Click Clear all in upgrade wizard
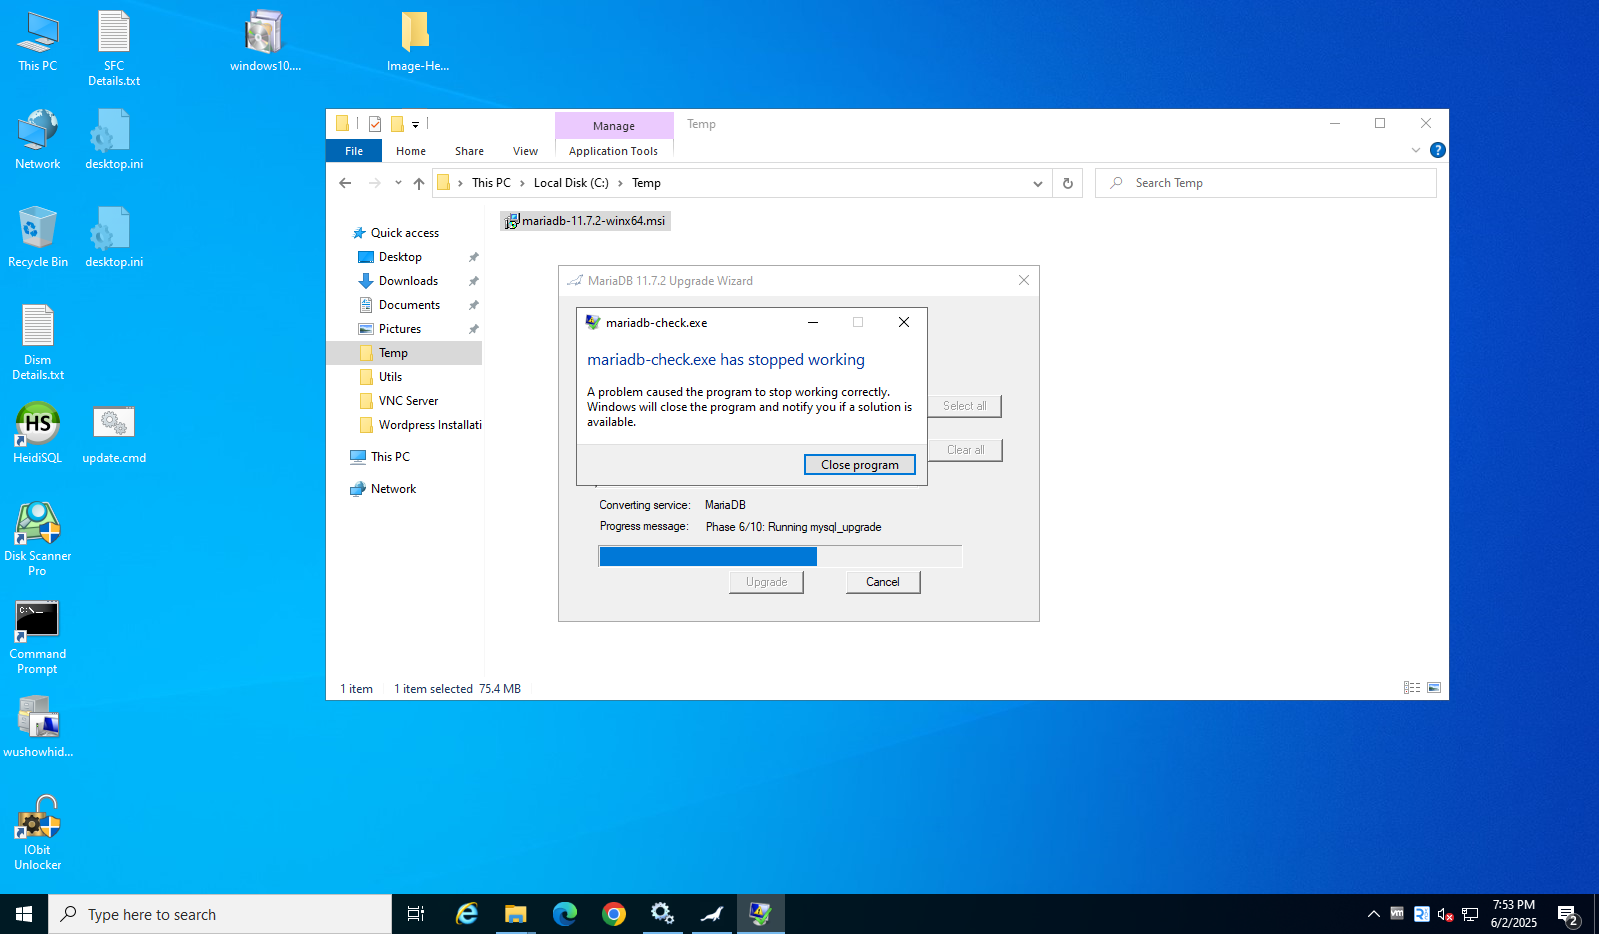The height and width of the screenshot is (934, 1599). click(x=965, y=450)
